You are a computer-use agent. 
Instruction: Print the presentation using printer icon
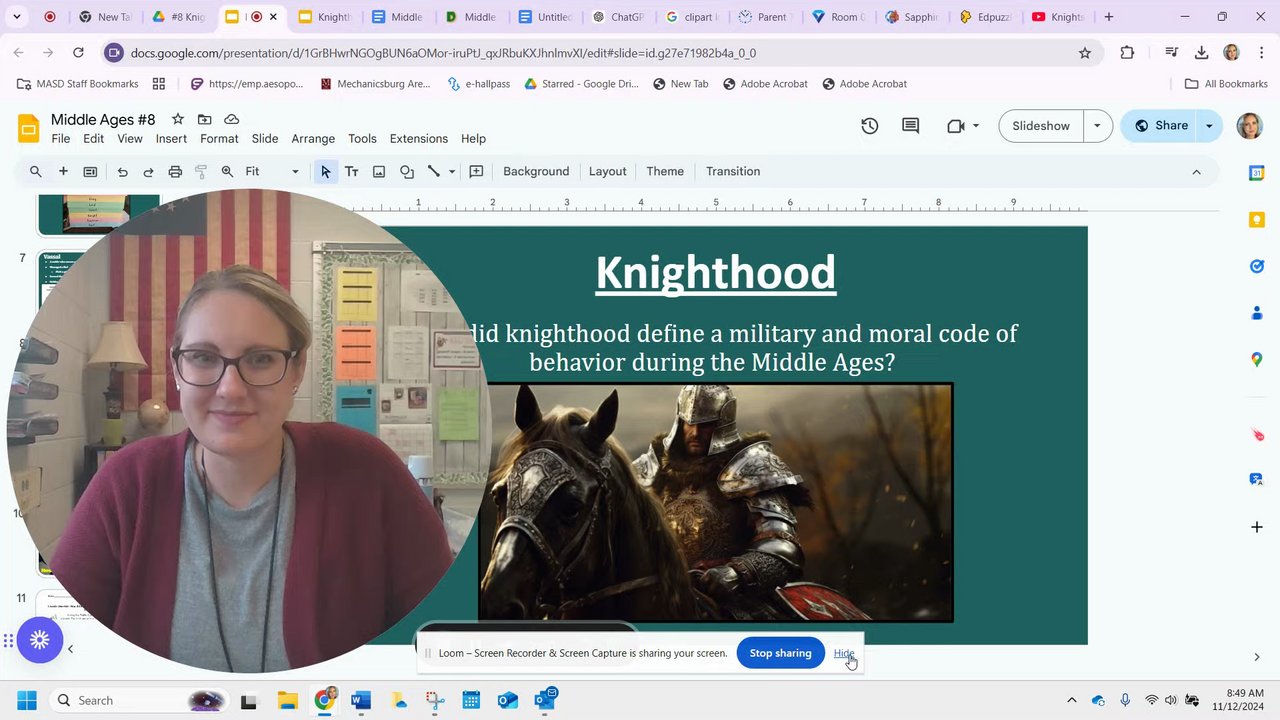coord(175,172)
